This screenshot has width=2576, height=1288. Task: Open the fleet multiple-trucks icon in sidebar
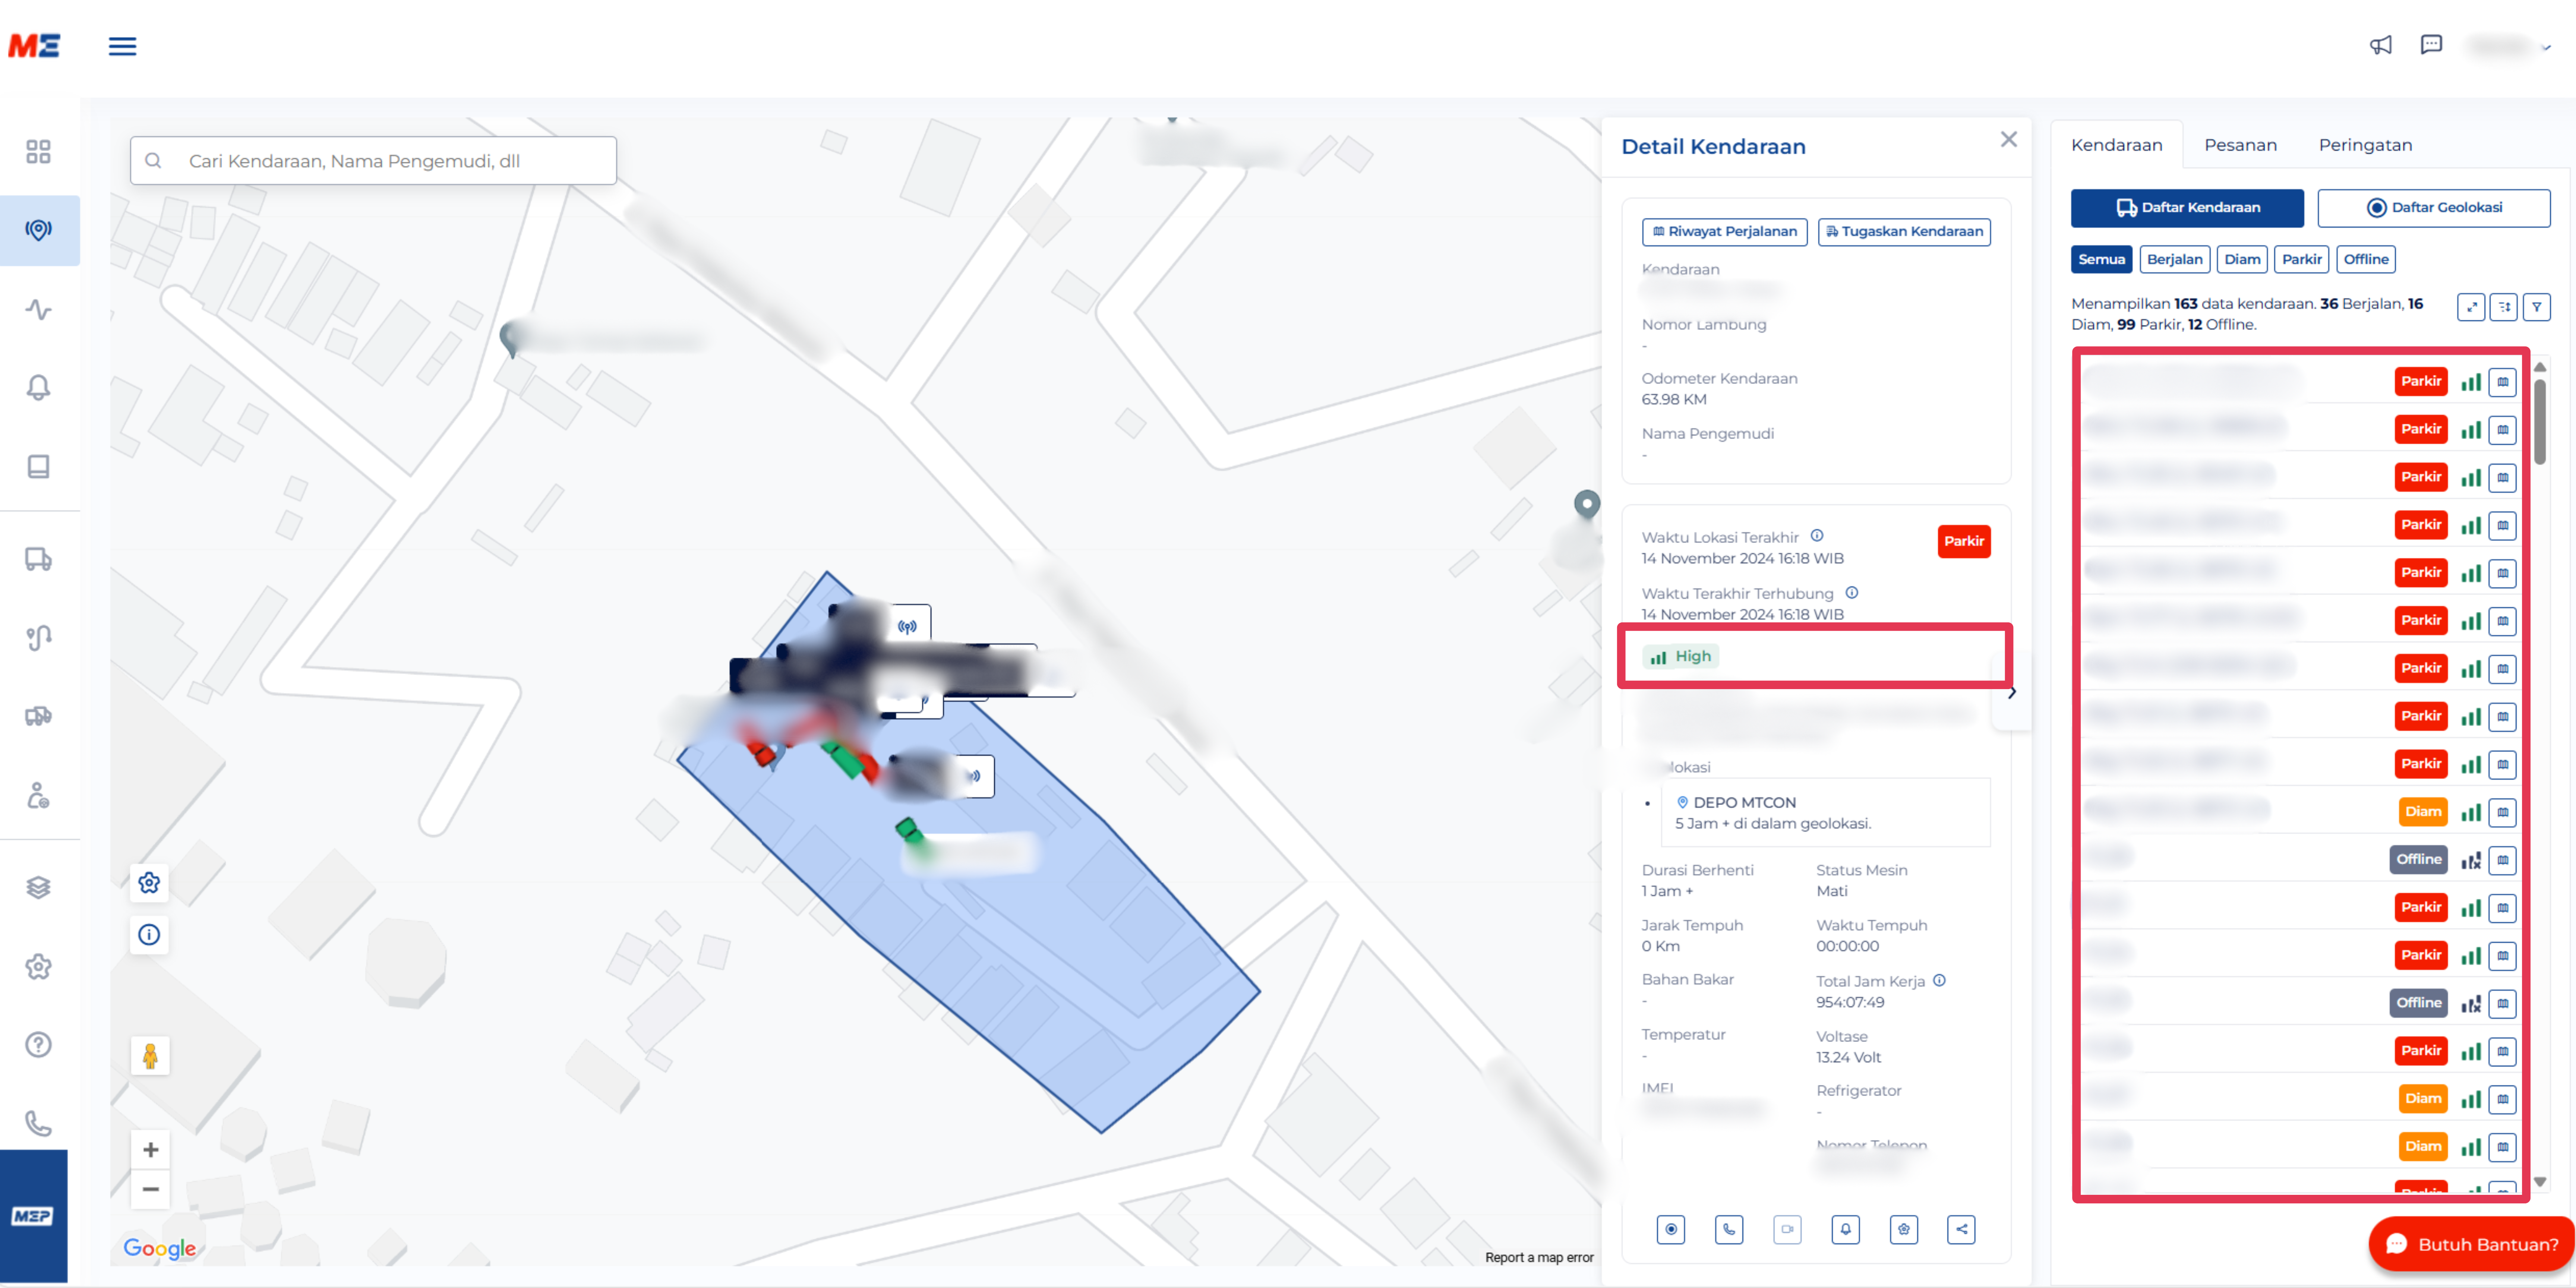coord(38,716)
